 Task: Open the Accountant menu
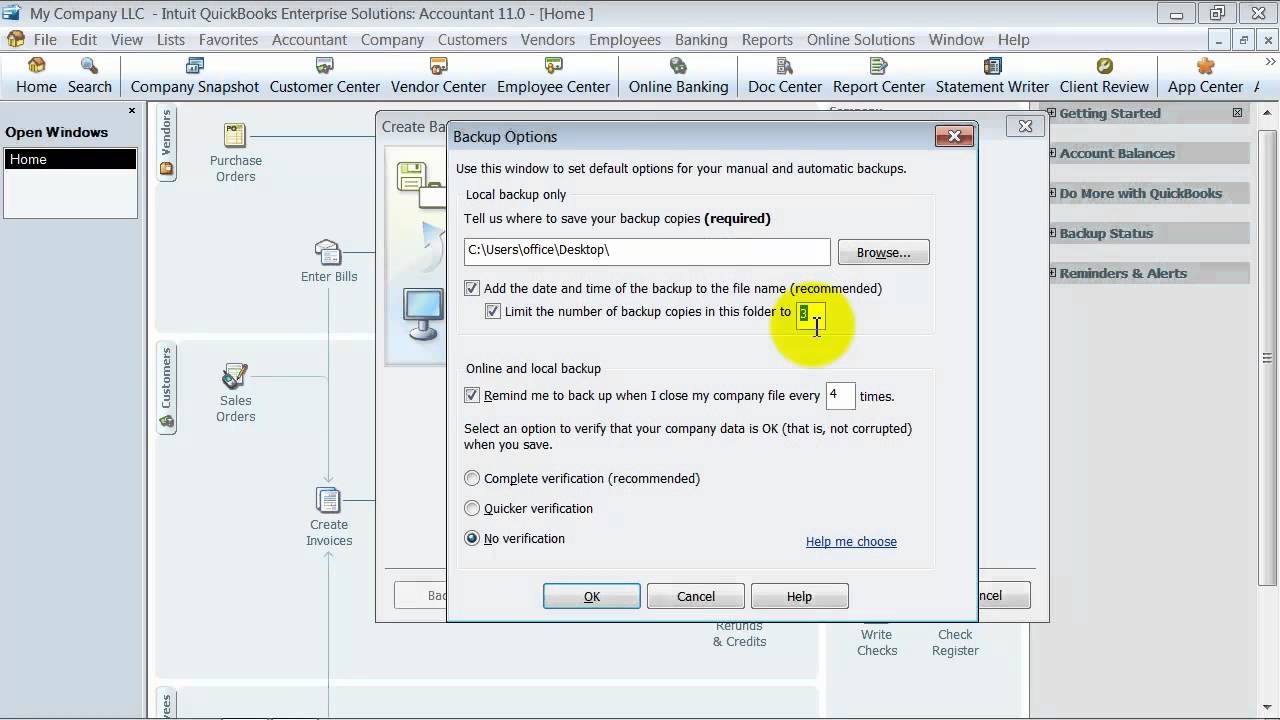click(x=310, y=40)
